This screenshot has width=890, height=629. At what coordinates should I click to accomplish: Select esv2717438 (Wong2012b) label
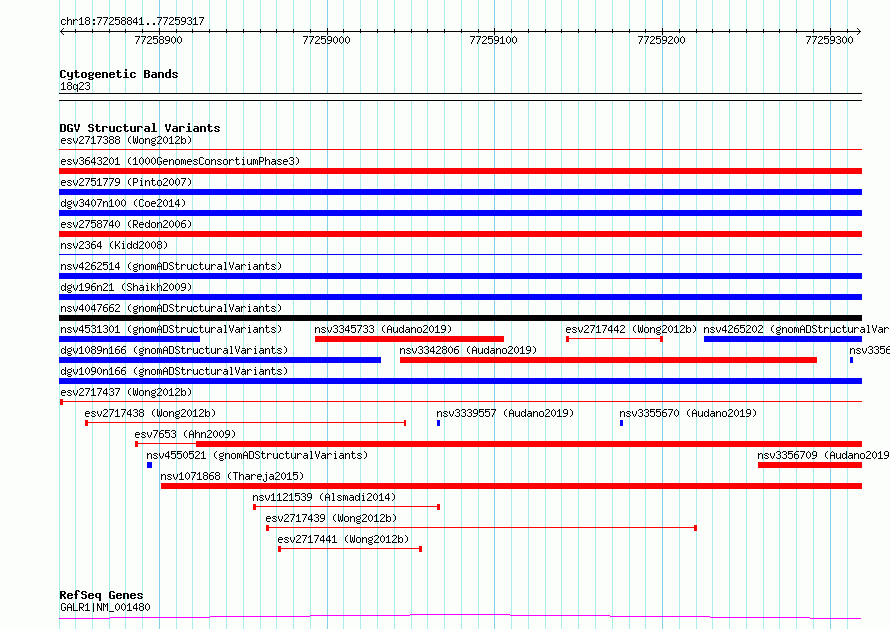[150, 413]
